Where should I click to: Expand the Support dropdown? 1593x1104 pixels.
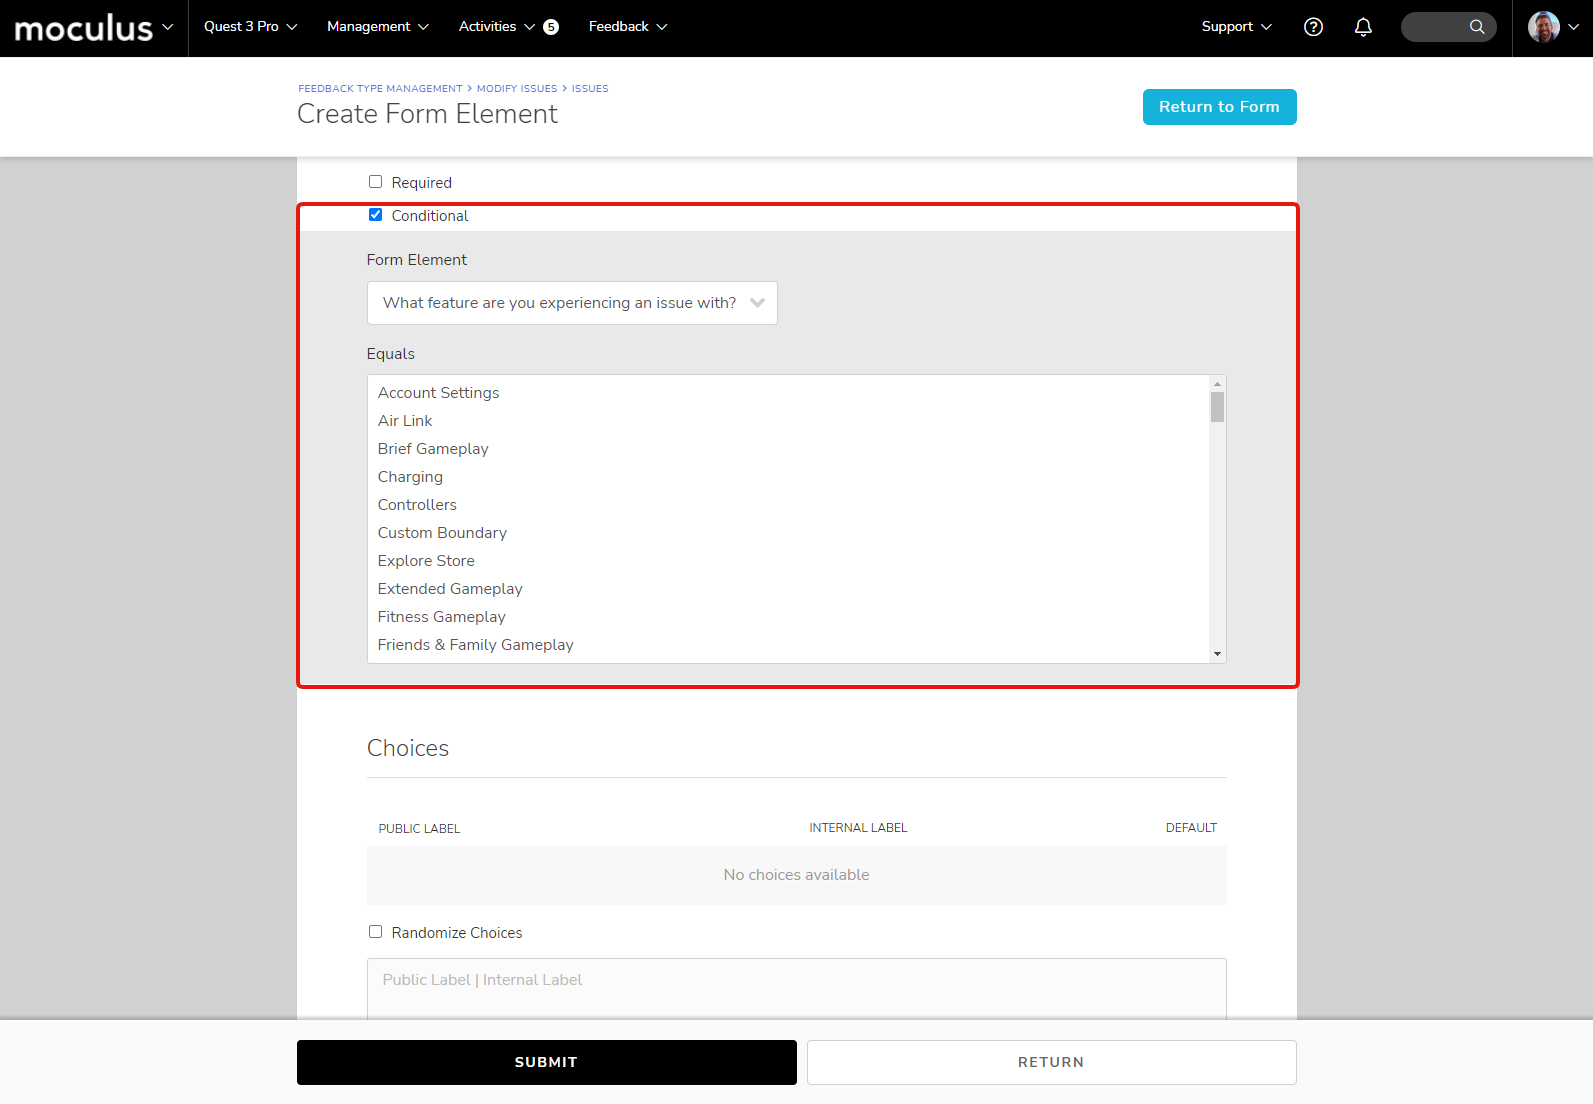(x=1236, y=27)
